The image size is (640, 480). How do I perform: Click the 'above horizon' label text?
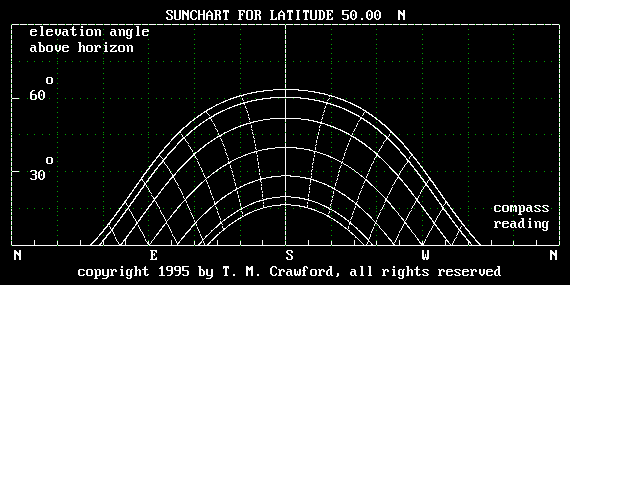[81, 47]
